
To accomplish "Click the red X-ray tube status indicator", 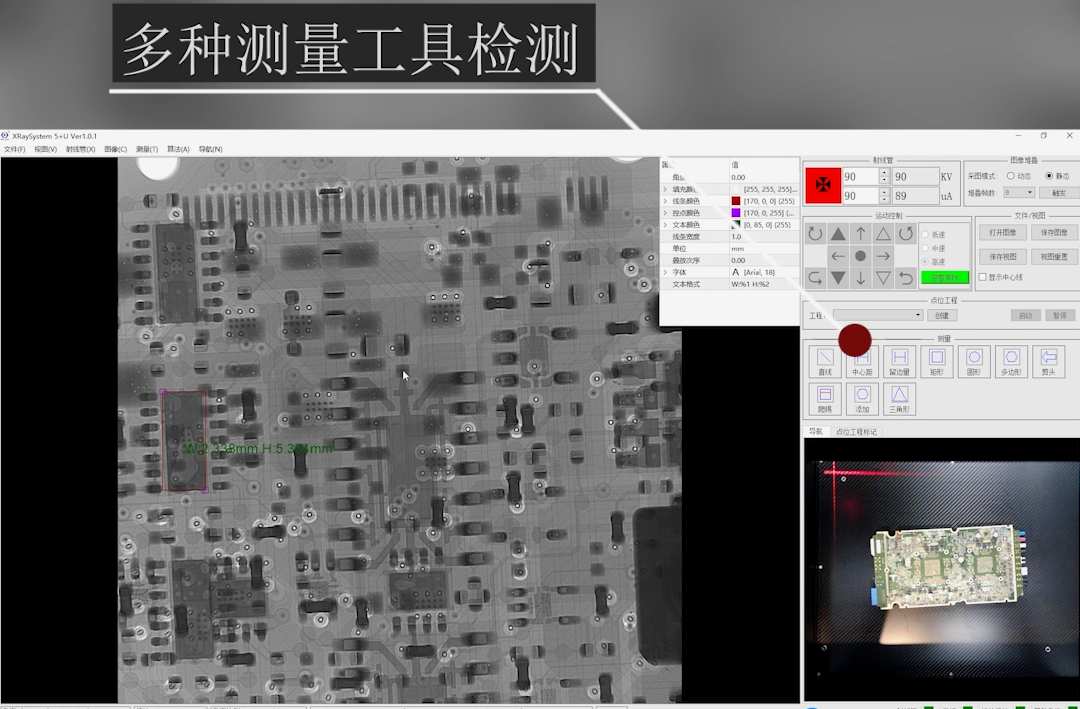I will tap(822, 185).
